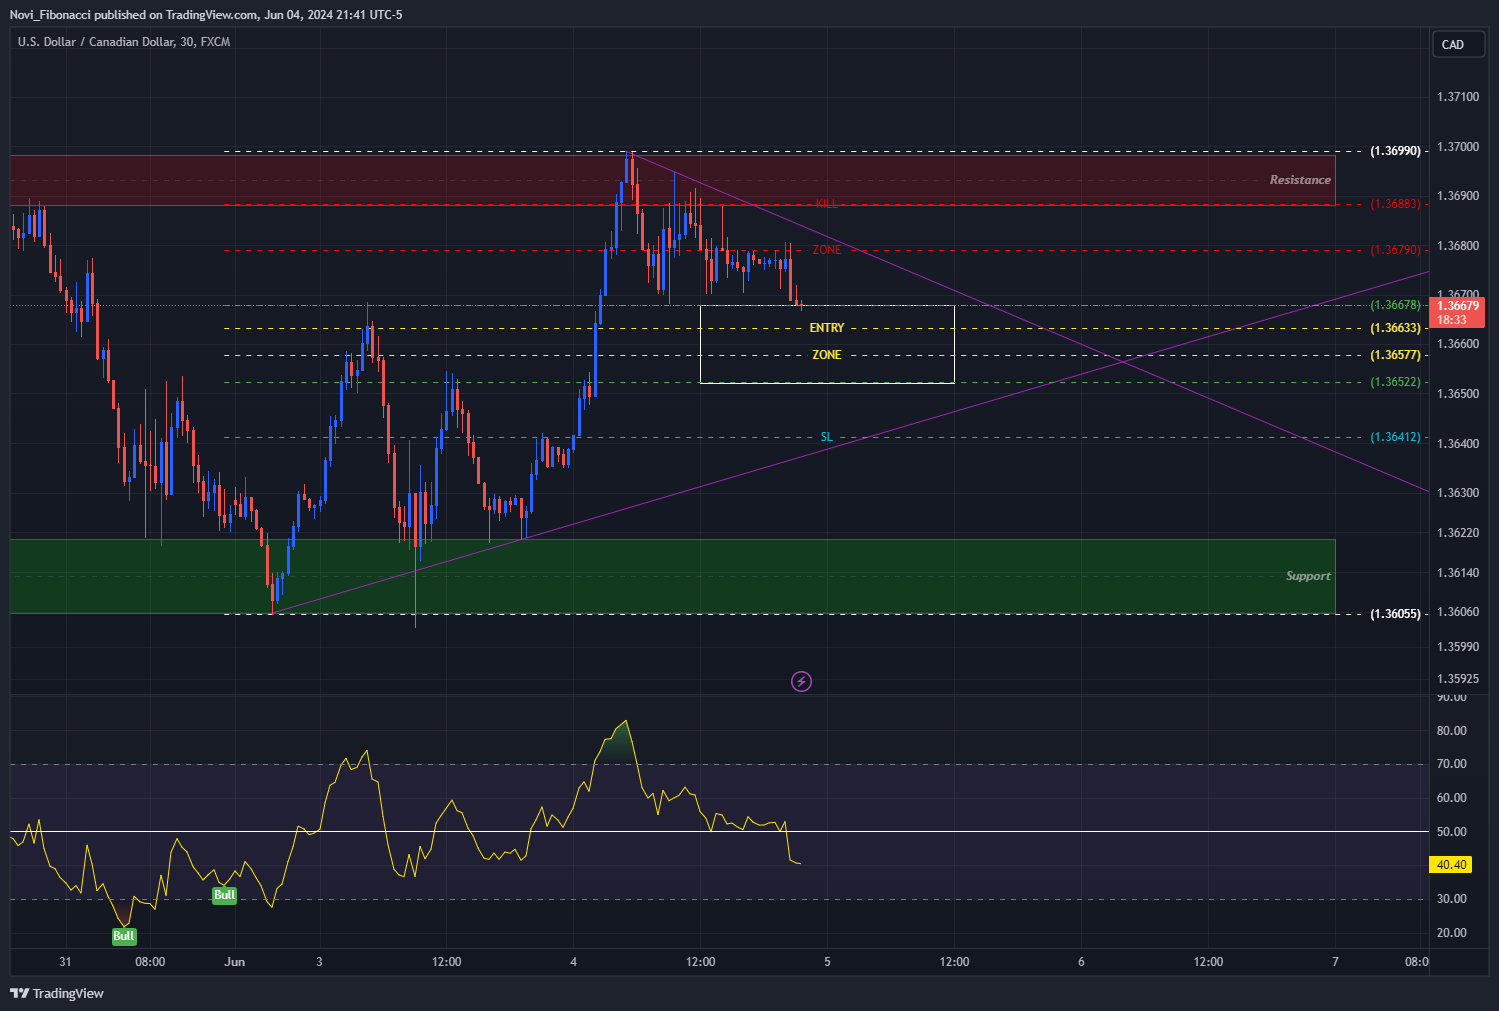Open the TradingView logo link

click(57, 993)
